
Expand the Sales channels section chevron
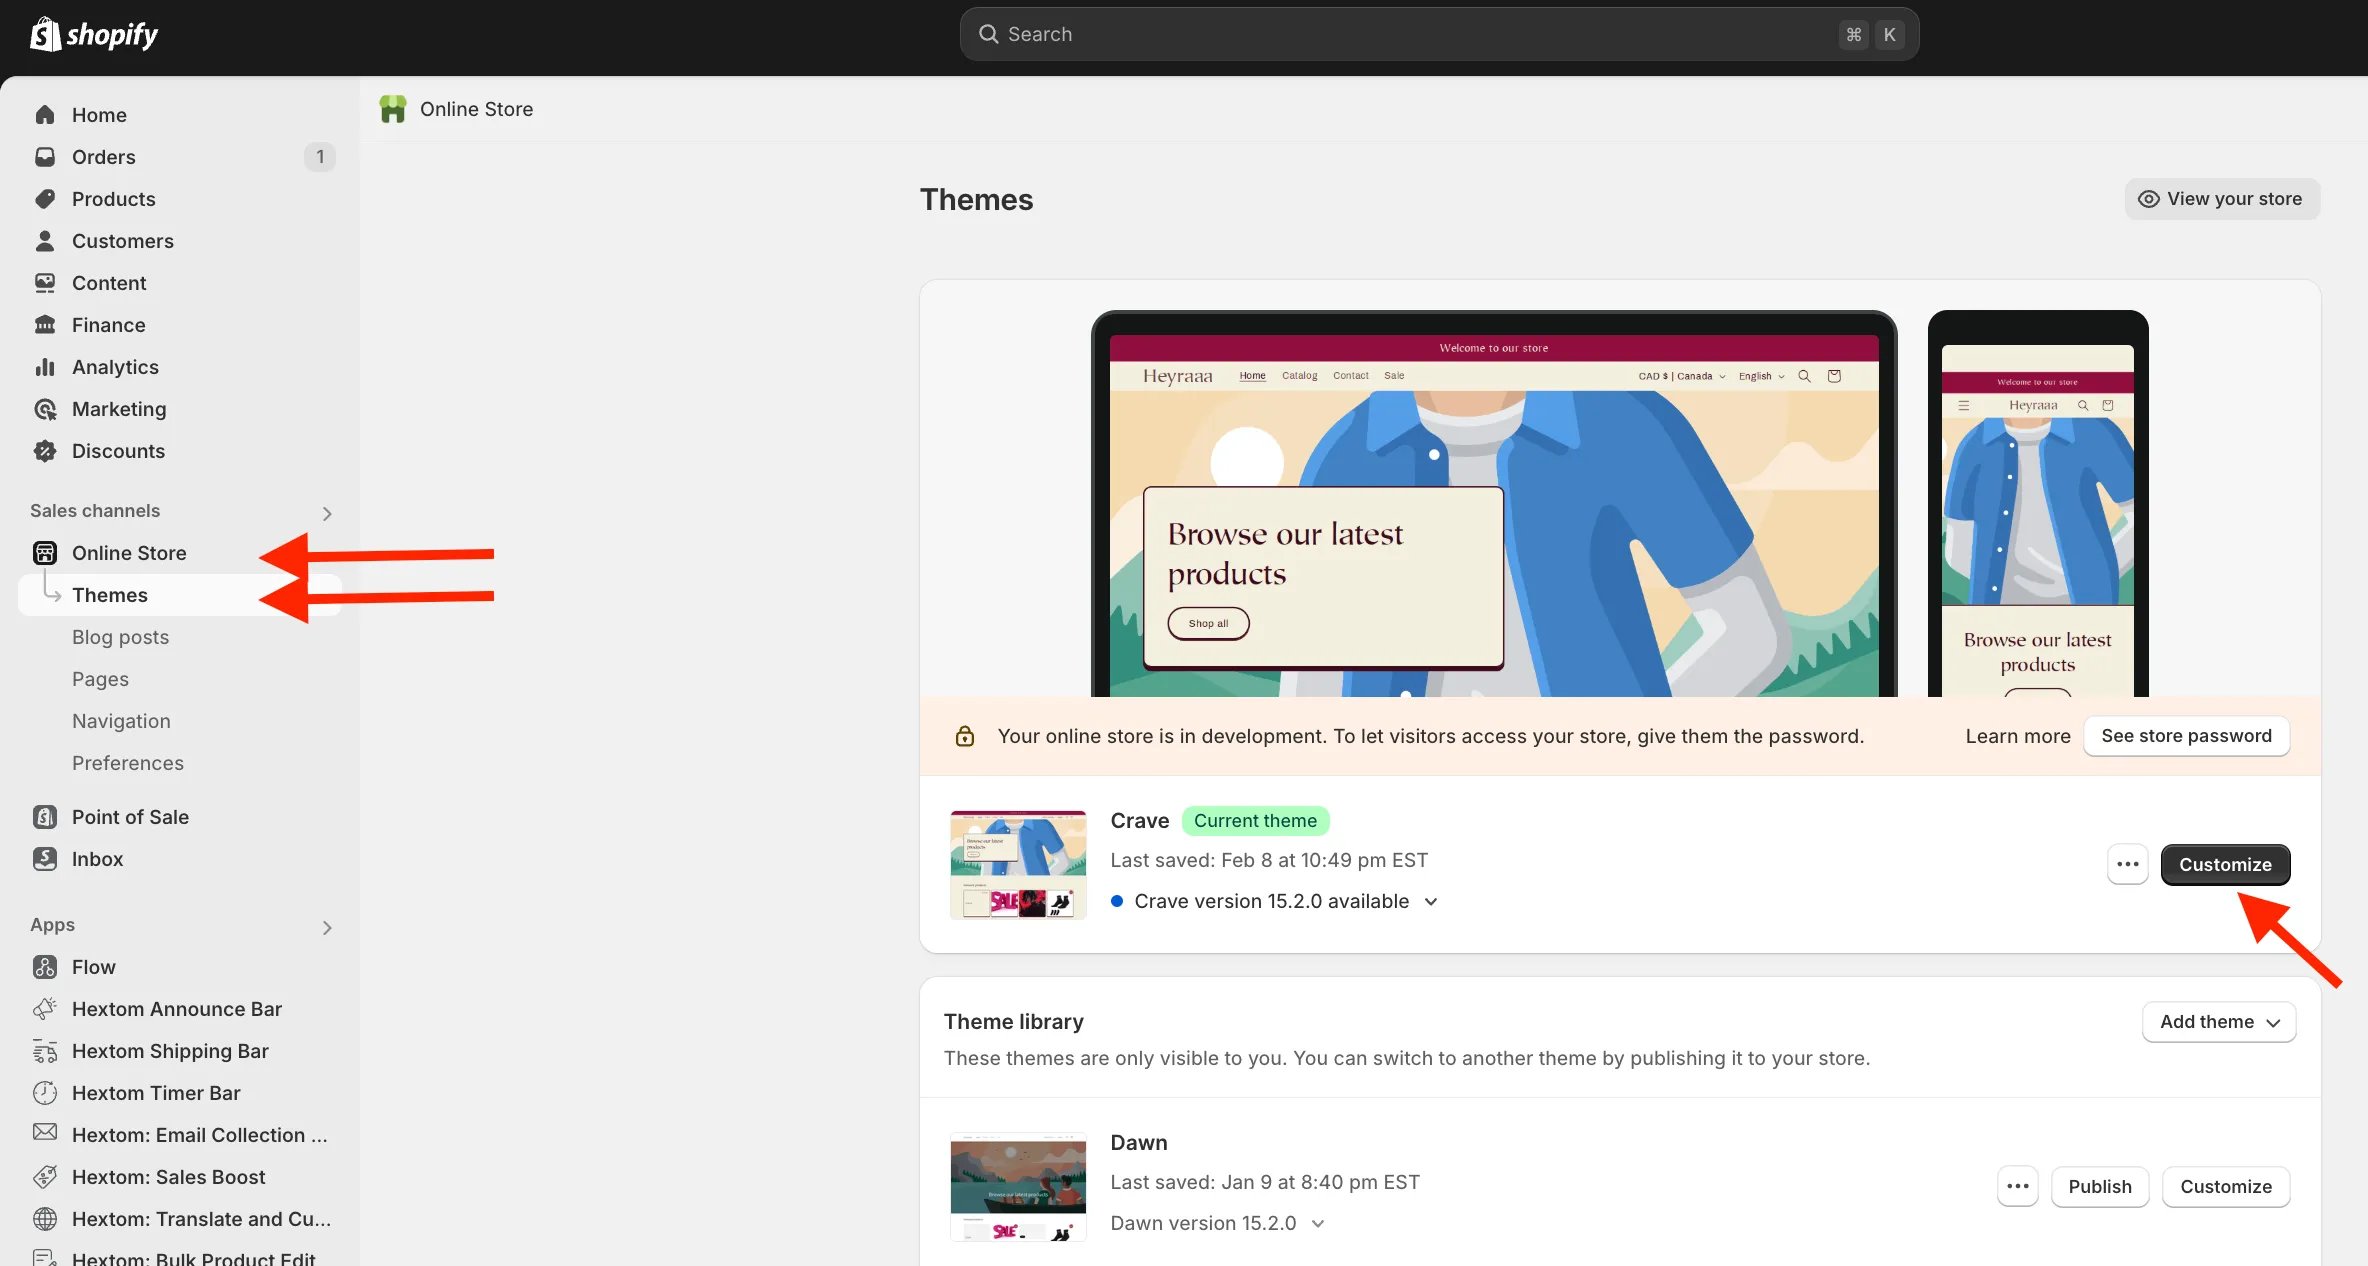[x=327, y=513]
